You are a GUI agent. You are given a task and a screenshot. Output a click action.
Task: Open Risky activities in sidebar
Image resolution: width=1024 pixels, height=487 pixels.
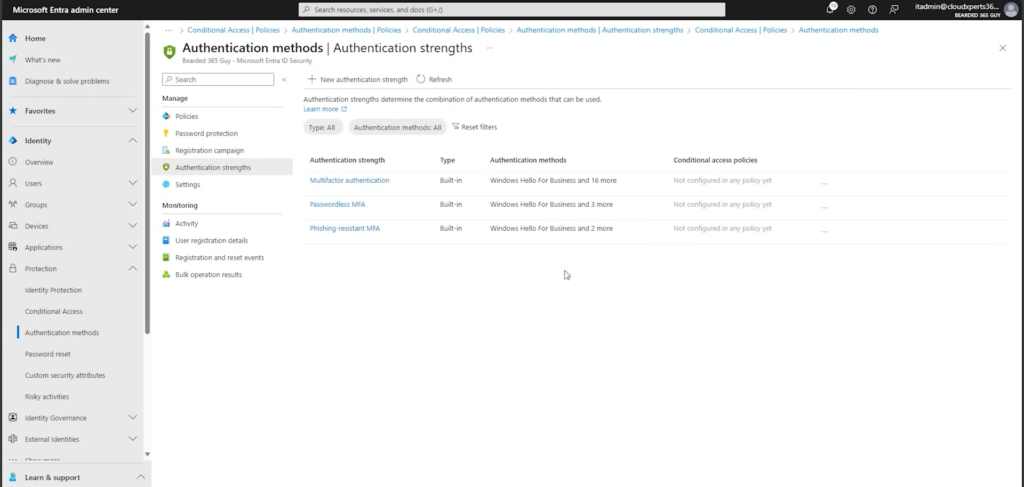47,397
